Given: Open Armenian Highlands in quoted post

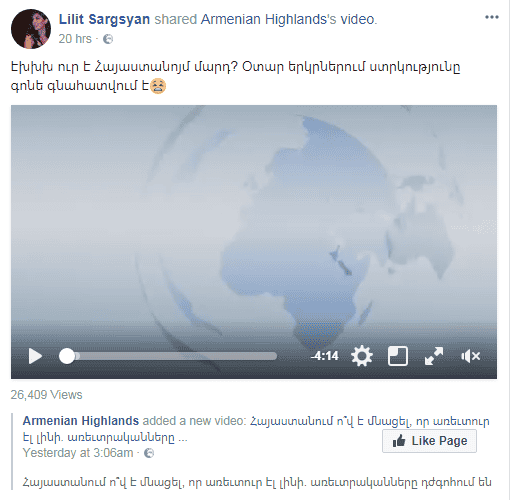Looking at the screenshot, I should (81, 421).
